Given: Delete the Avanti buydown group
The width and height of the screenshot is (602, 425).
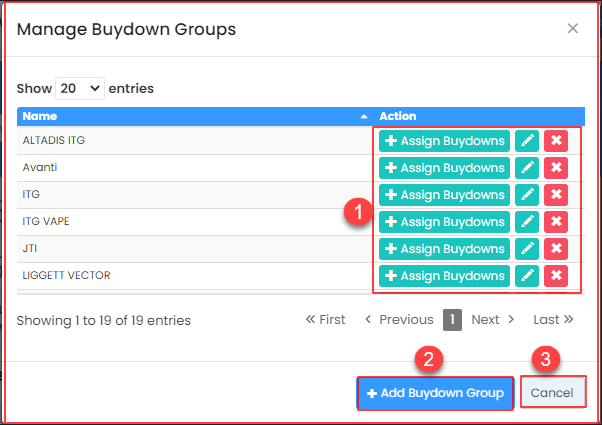Looking at the screenshot, I should tap(556, 168).
